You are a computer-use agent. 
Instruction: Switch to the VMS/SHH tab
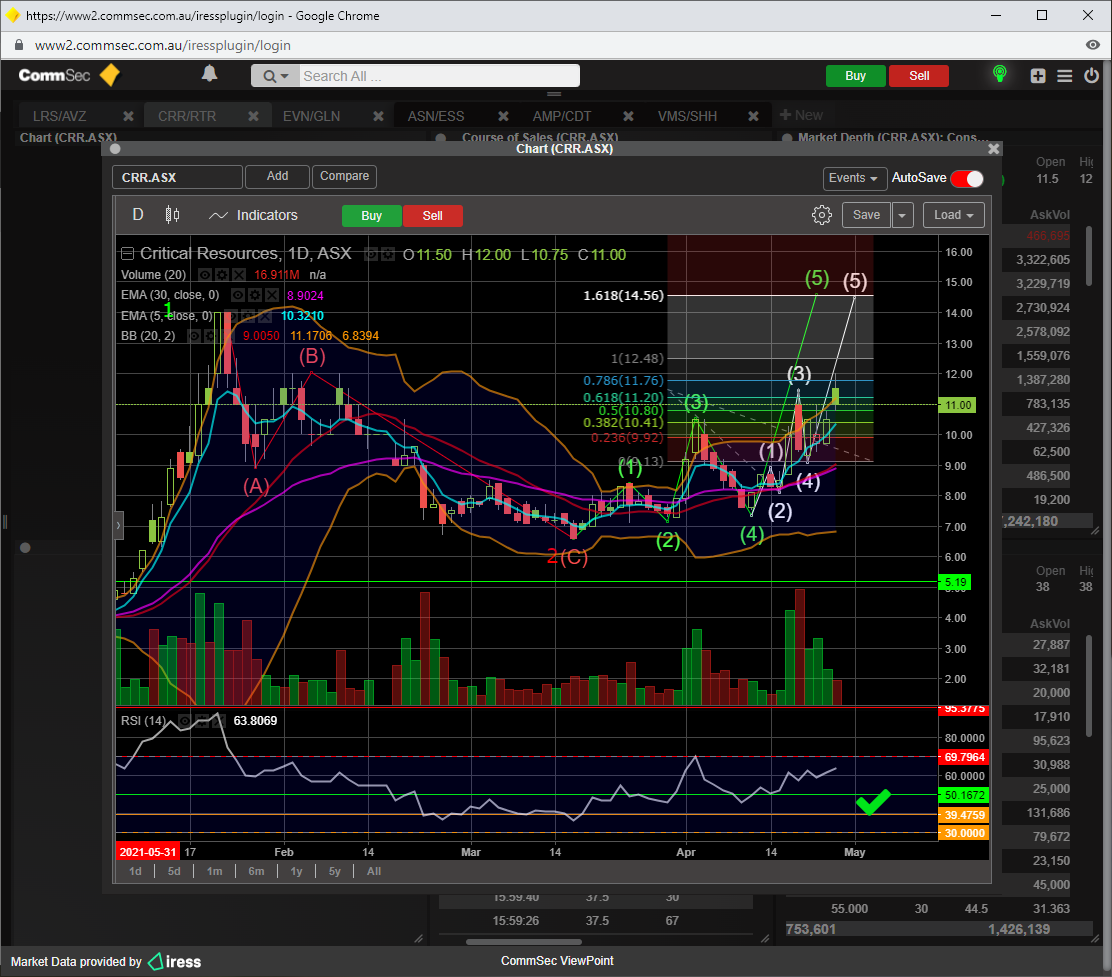687,116
